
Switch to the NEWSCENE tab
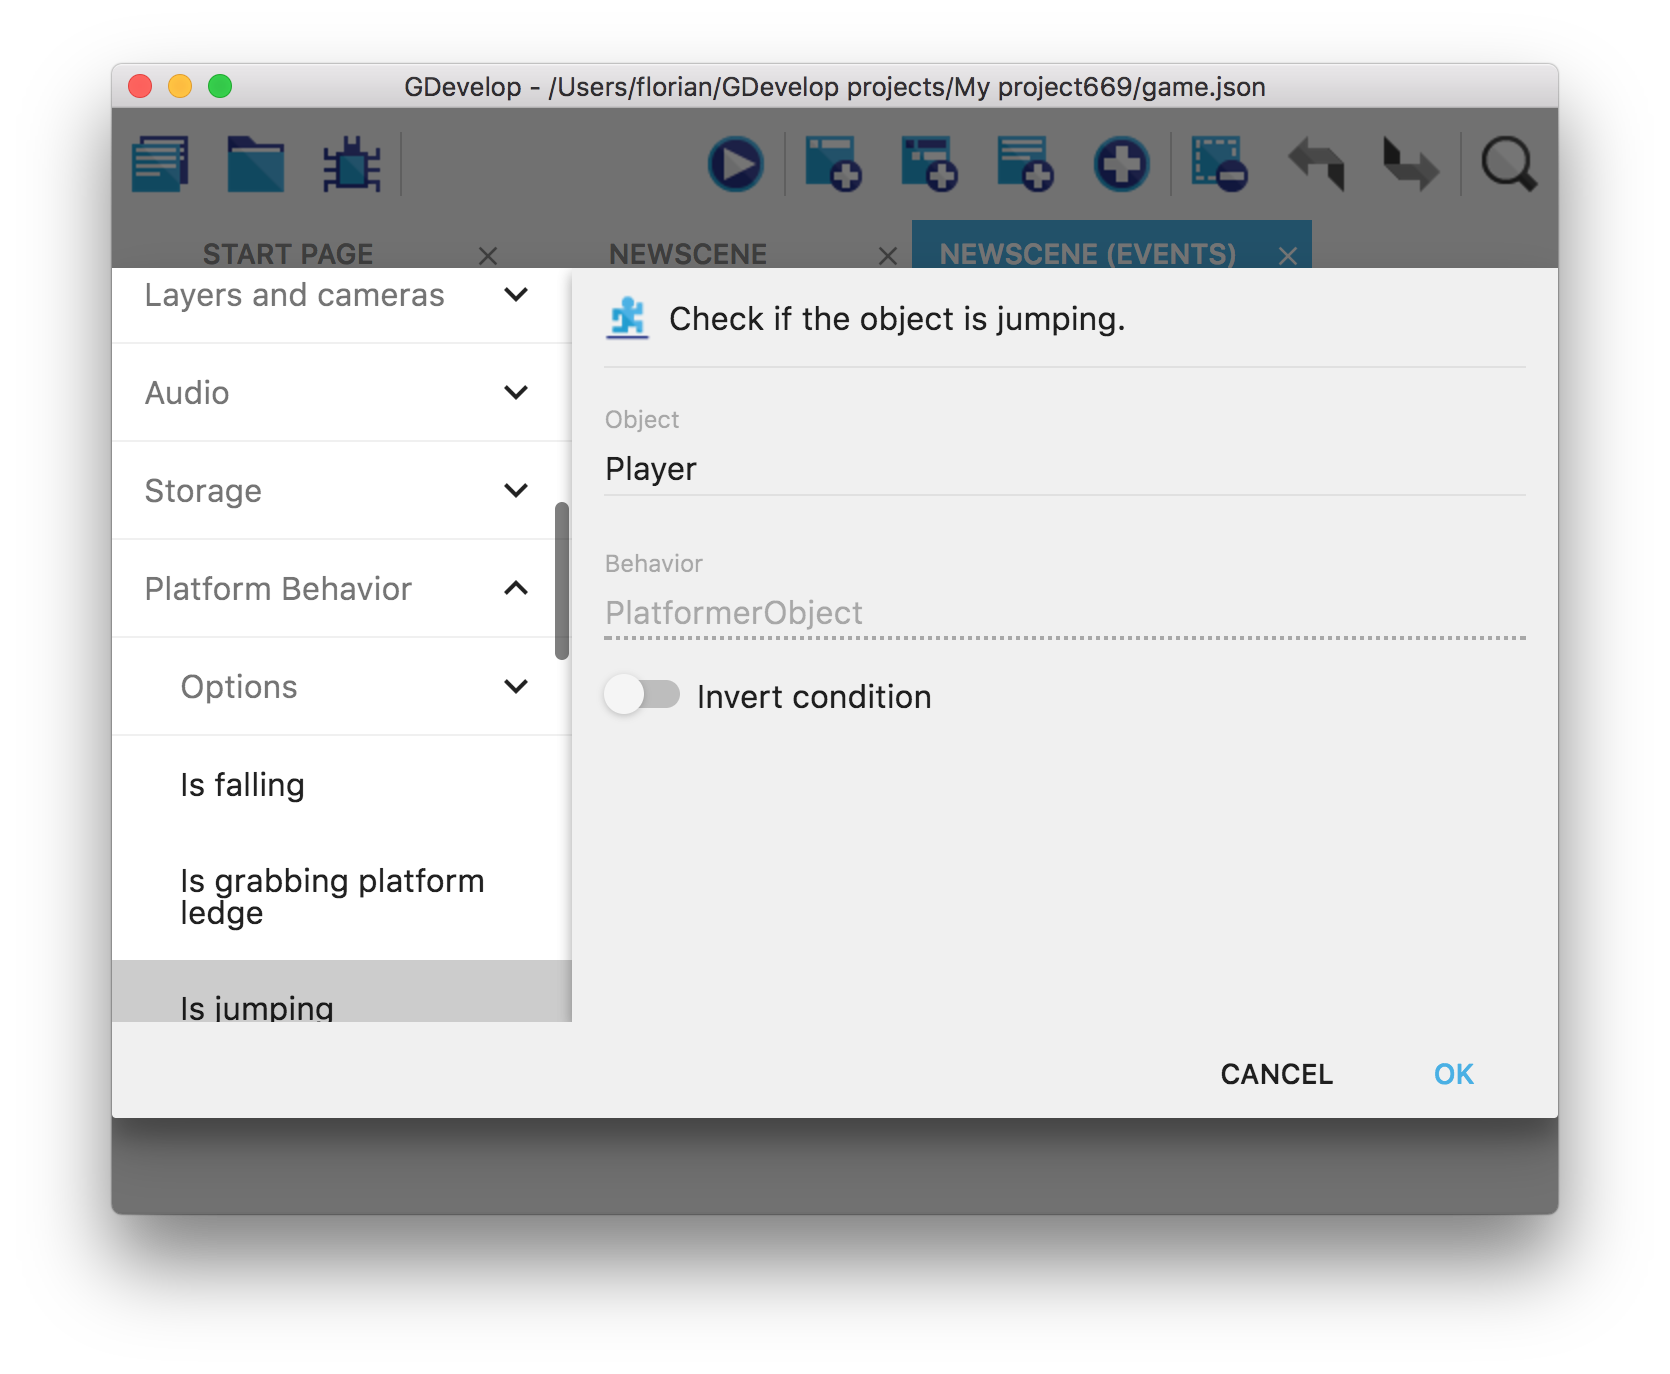(x=688, y=254)
